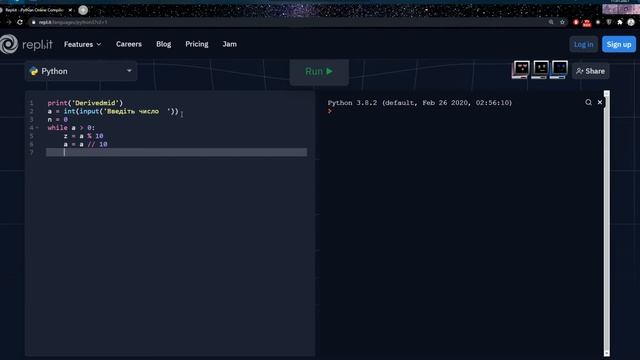Screen dimensions: 640x360
Task: Click the browser address bar URL
Action: click(x=73, y=22)
